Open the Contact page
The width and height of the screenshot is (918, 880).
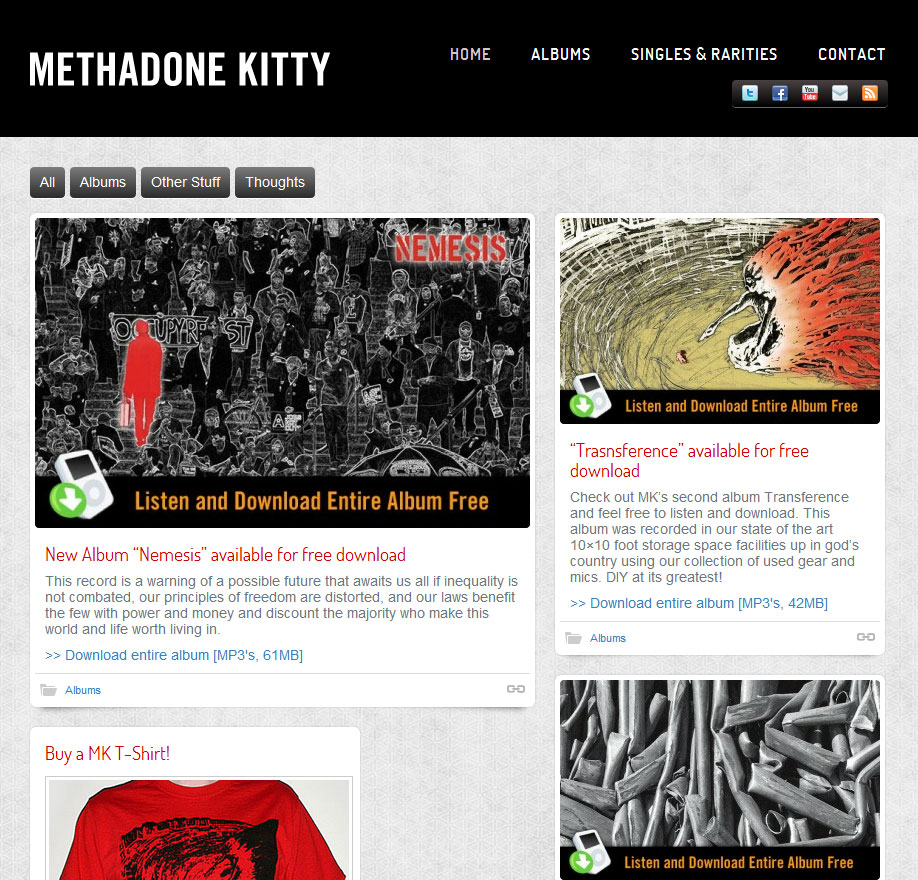point(852,54)
